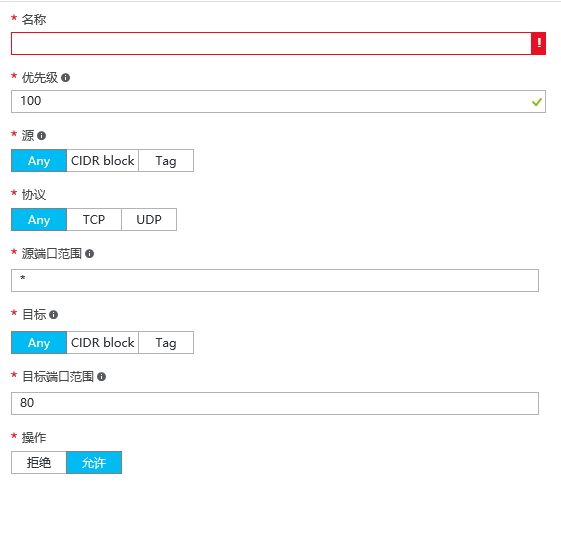561x540 pixels.
Task: Select CIDR block for the 目标 destination
Action: click(x=102, y=342)
